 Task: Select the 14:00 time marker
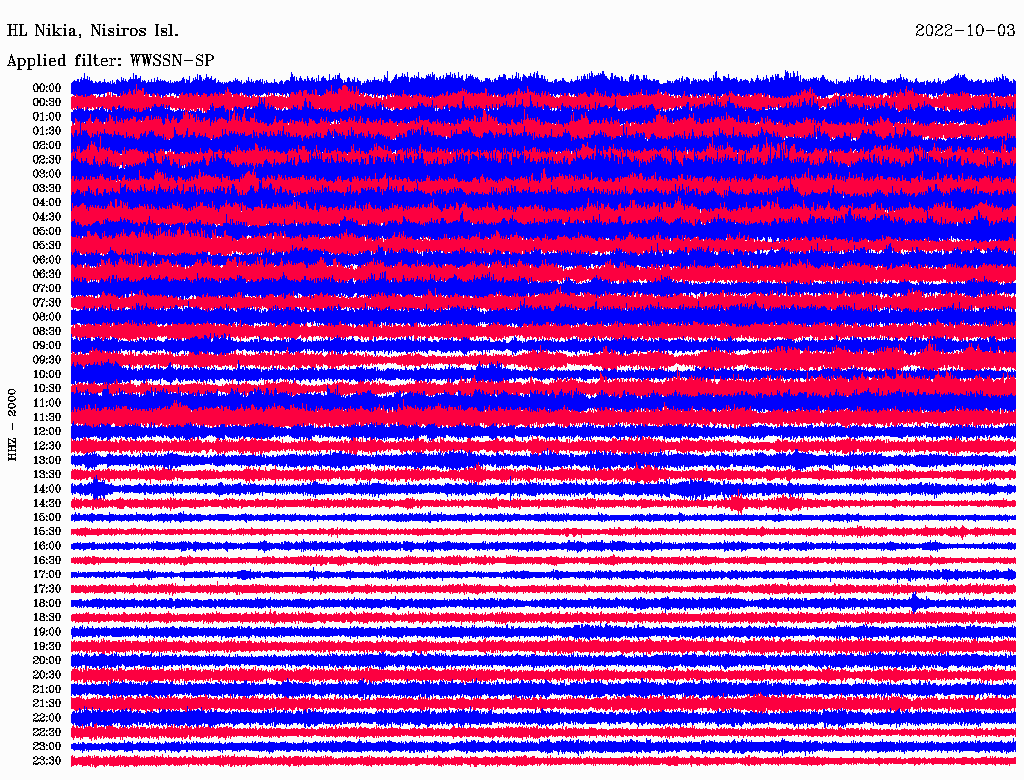click(x=47, y=489)
